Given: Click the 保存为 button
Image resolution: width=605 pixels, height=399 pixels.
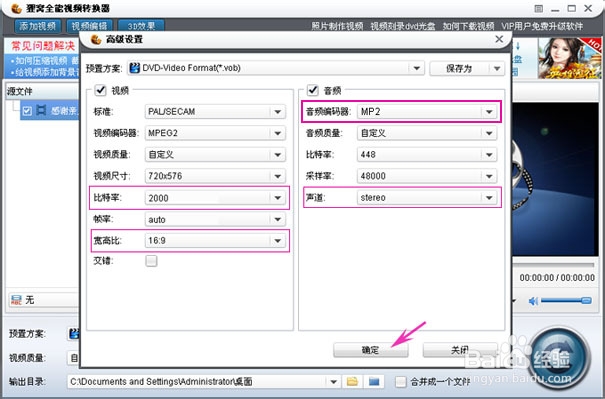Looking at the screenshot, I should coord(459,68).
